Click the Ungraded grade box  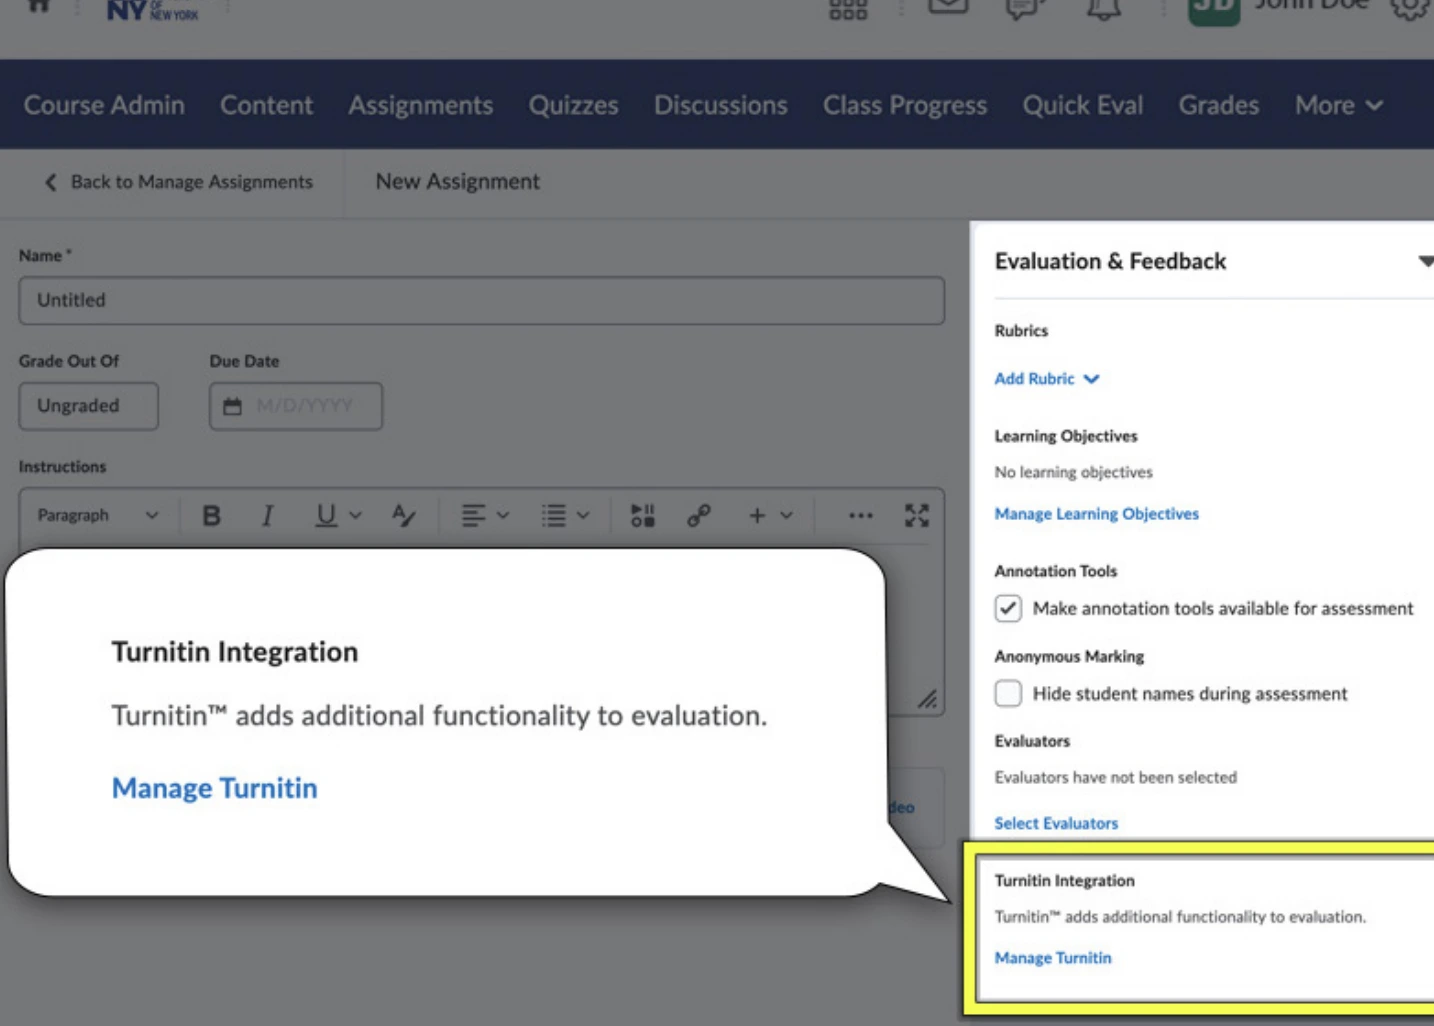click(88, 406)
